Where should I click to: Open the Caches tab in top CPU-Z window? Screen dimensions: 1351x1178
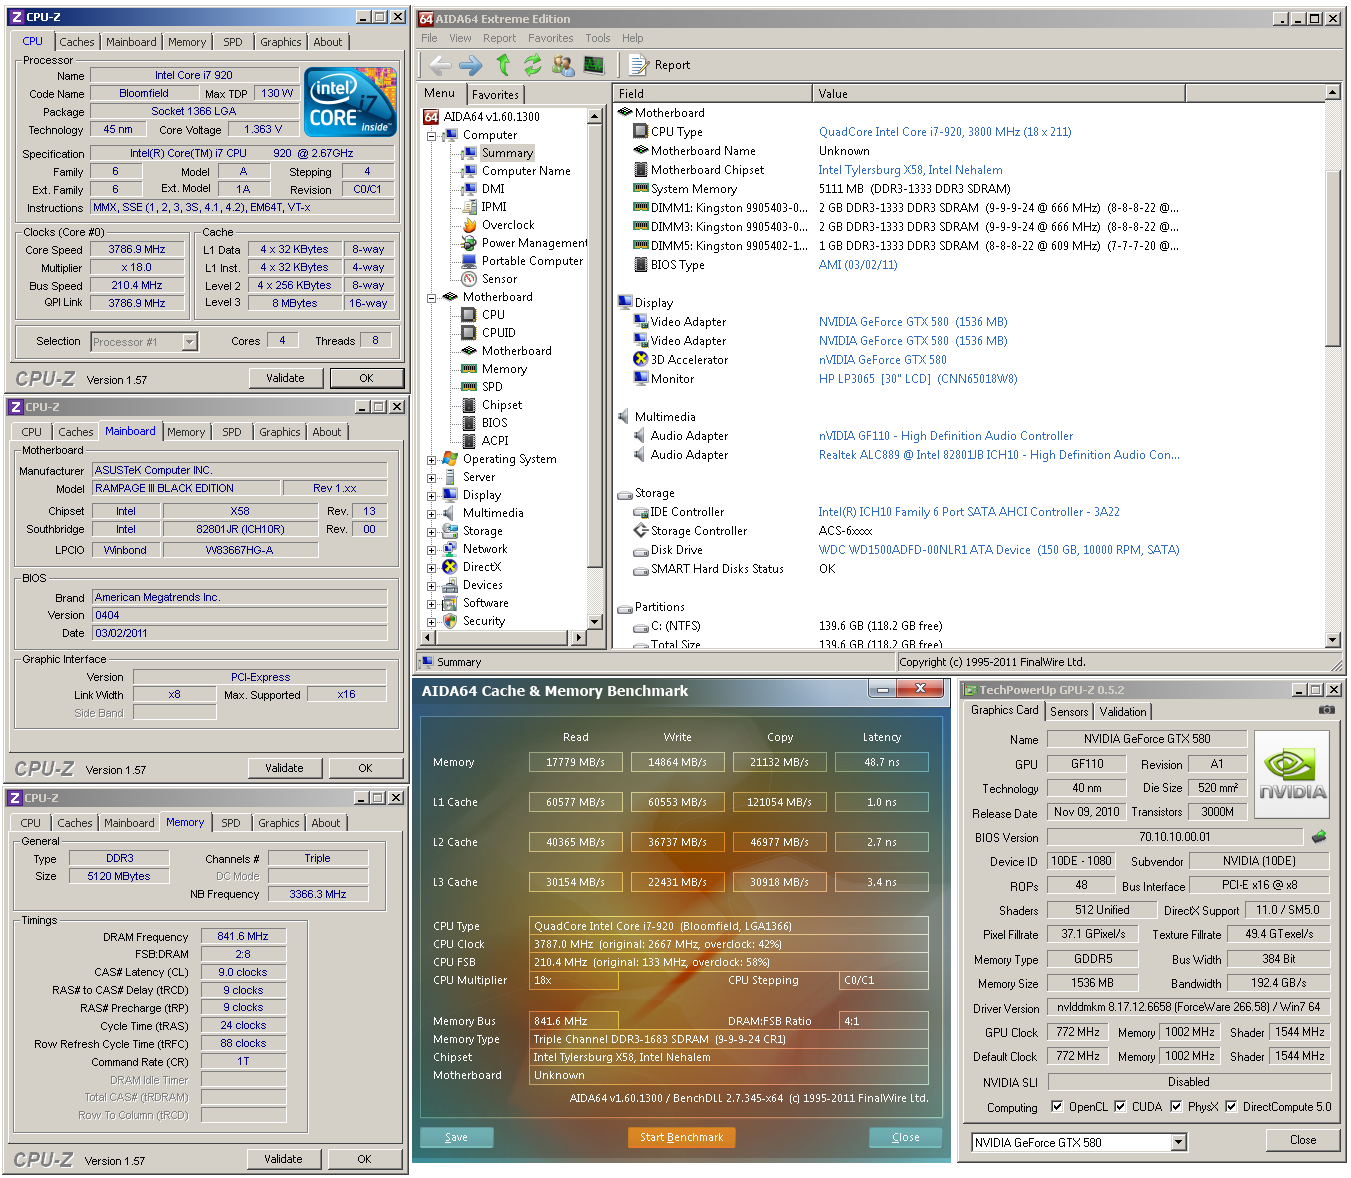76,42
